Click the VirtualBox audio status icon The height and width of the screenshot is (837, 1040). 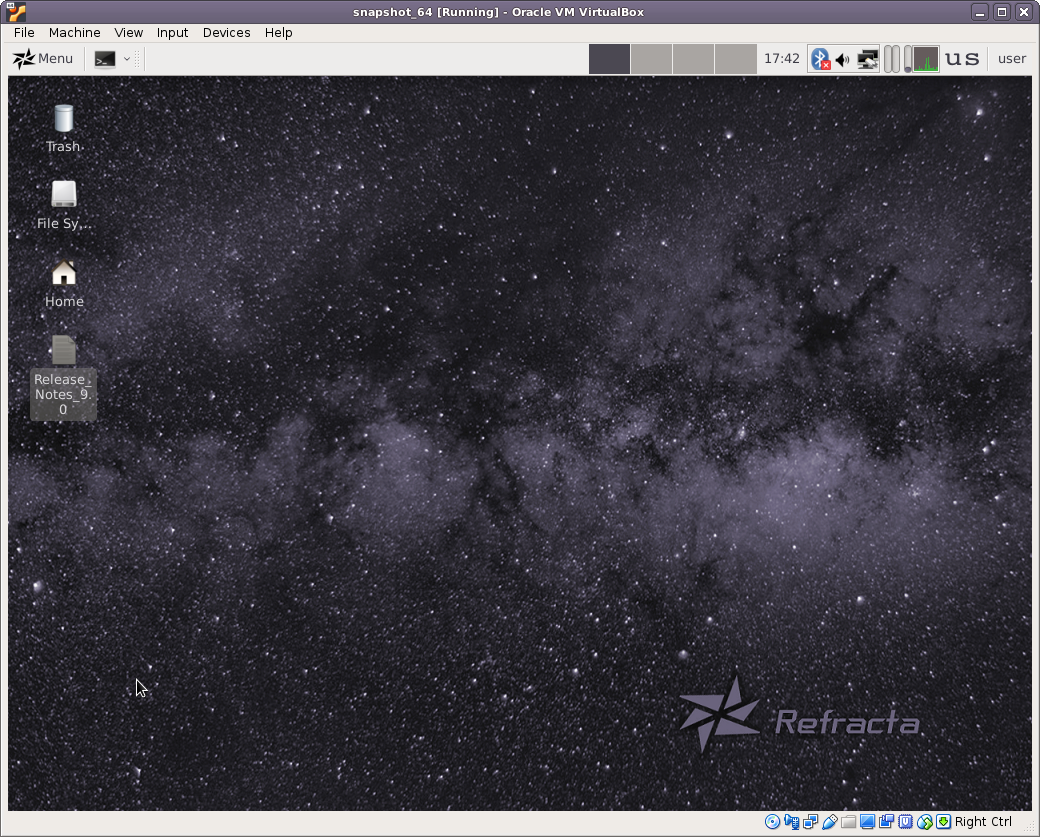coord(791,822)
